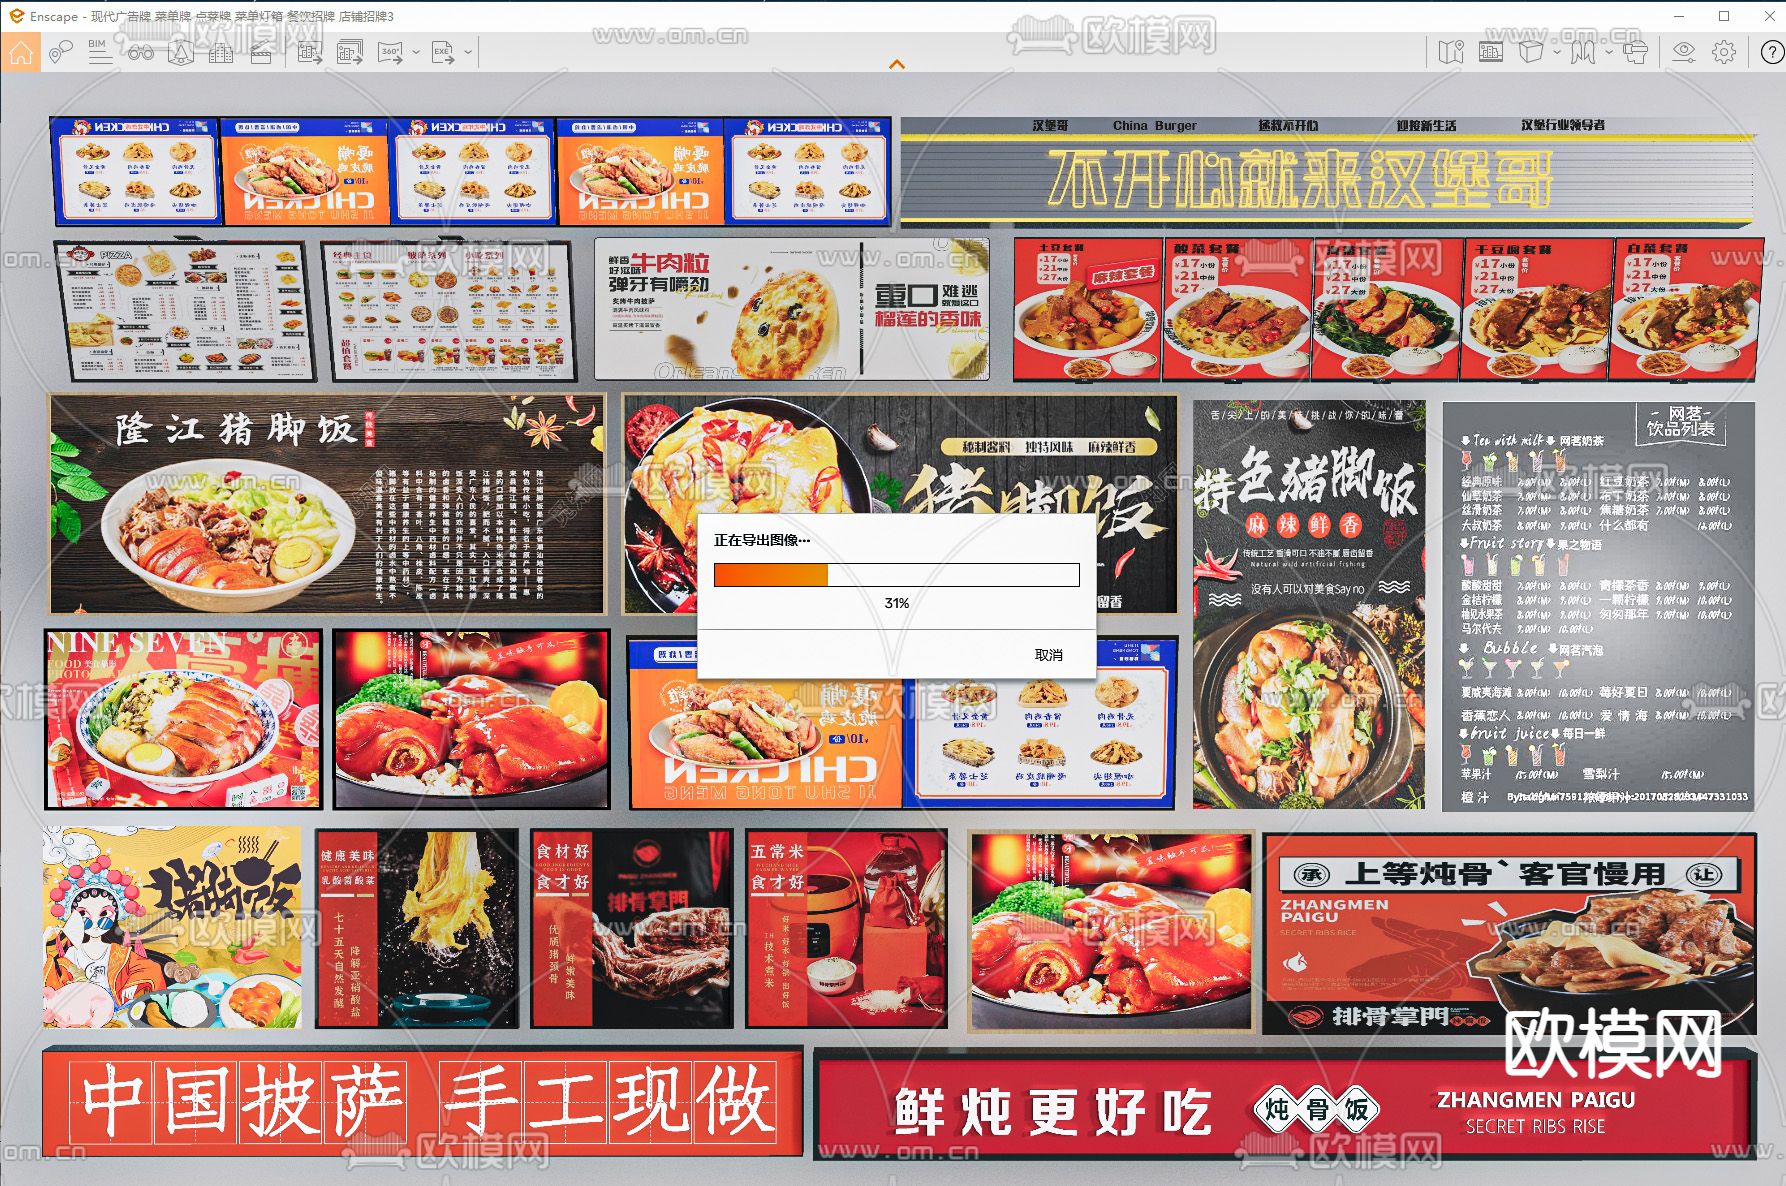Viewport: 1786px width, 1186px height.
Task: Click the wings navigation mode icon
Action: tap(1582, 52)
